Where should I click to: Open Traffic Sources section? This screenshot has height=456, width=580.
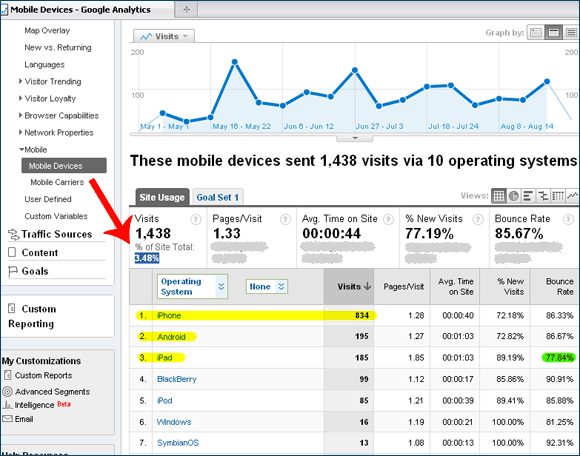click(57, 234)
